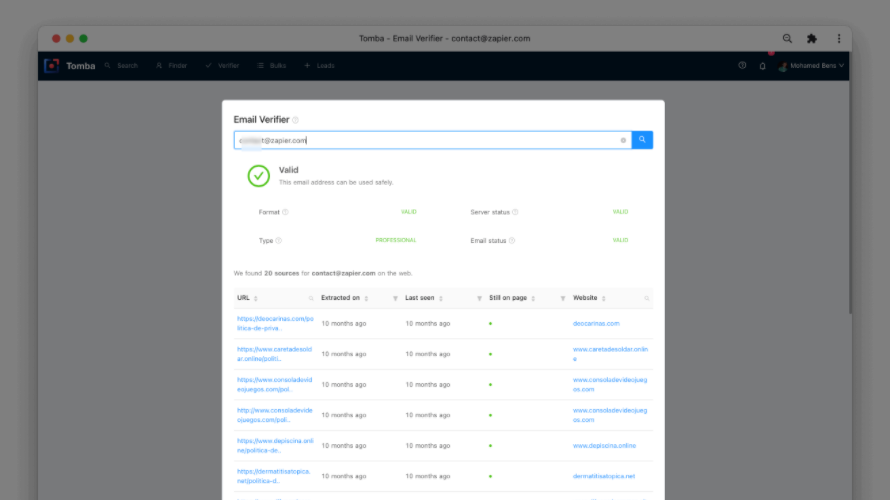Screen dimensions: 890x500
Task: Open deocarinas.com website link
Action: click(x=596, y=323)
